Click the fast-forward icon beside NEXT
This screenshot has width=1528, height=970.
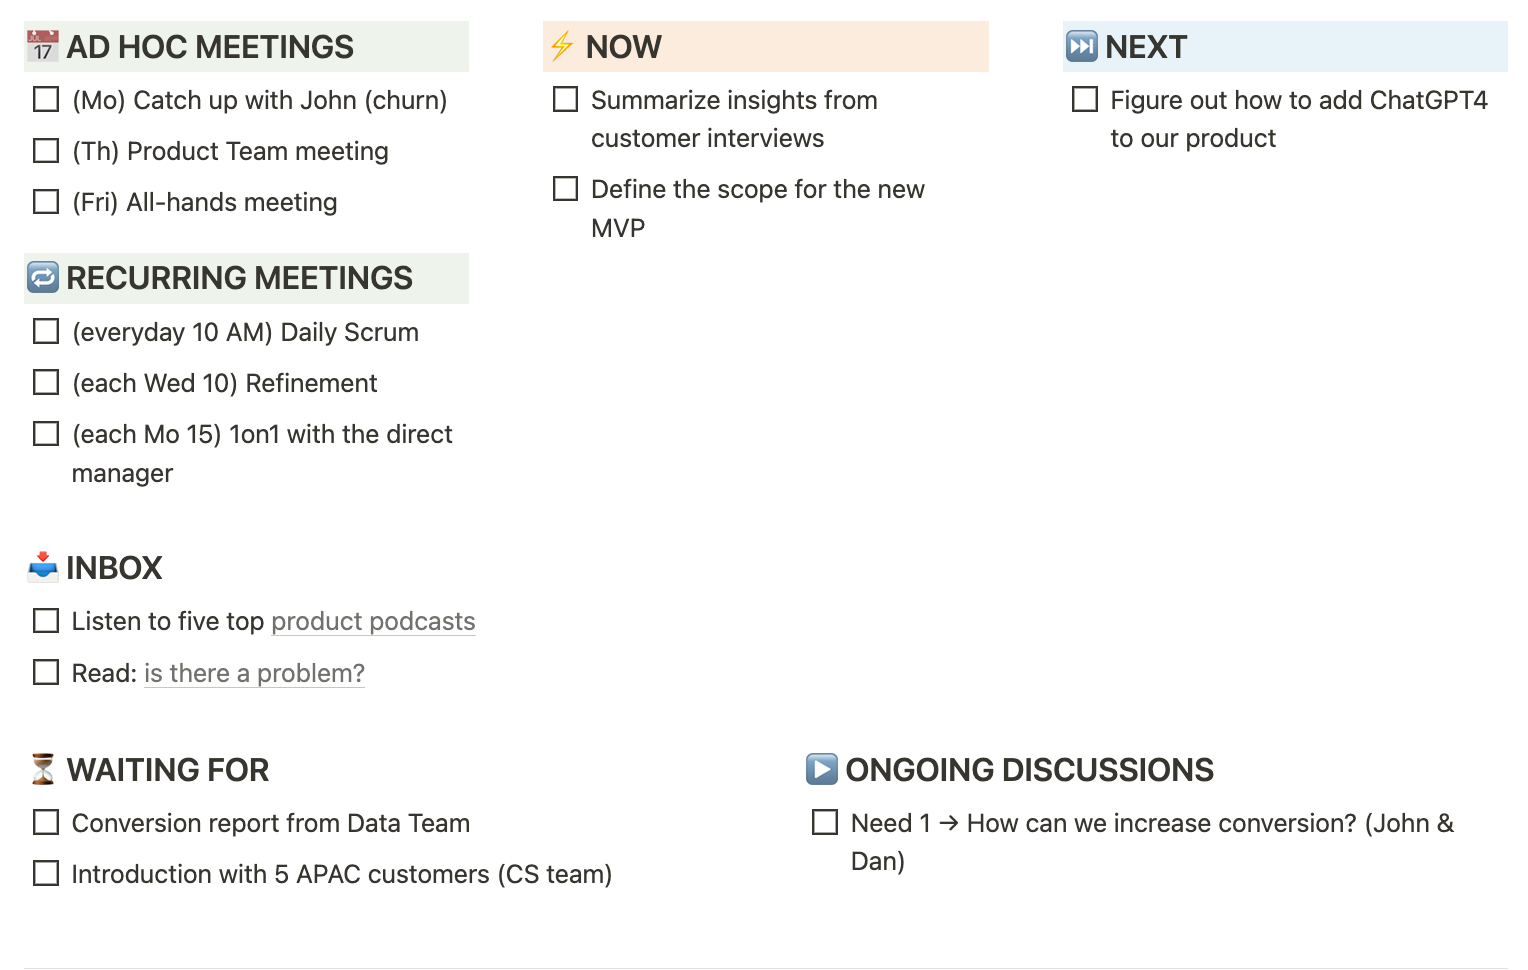coord(1082,46)
